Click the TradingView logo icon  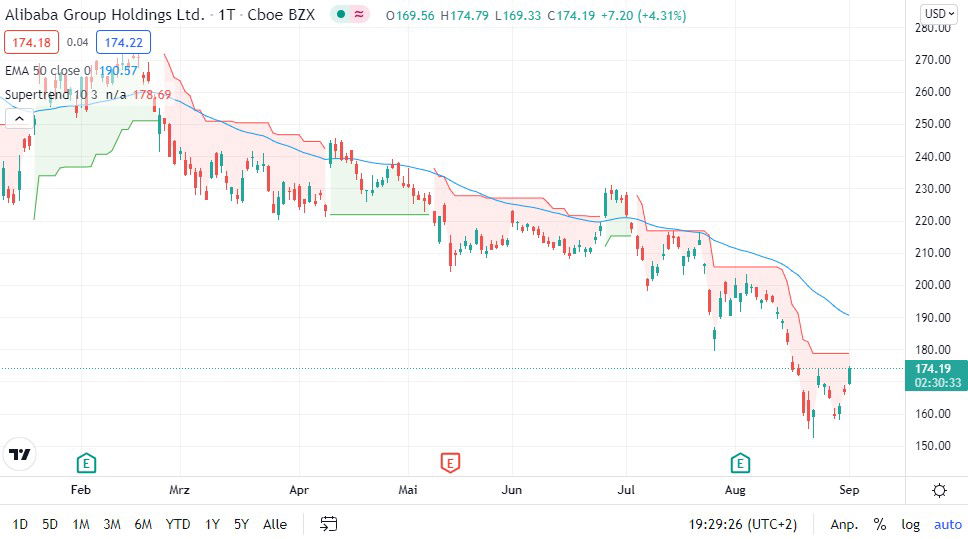pyautogui.click(x=19, y=454)
